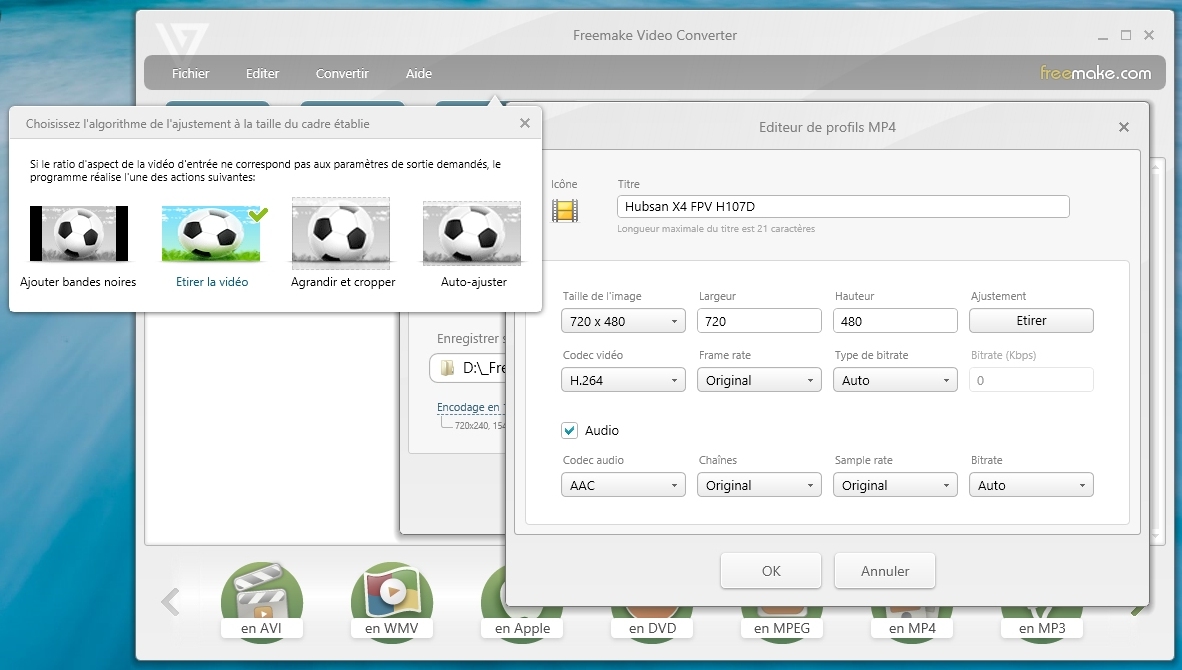Select Ajouter bandes noires thumbnail
1182x670 pixels.
click(x=78, y=234)
